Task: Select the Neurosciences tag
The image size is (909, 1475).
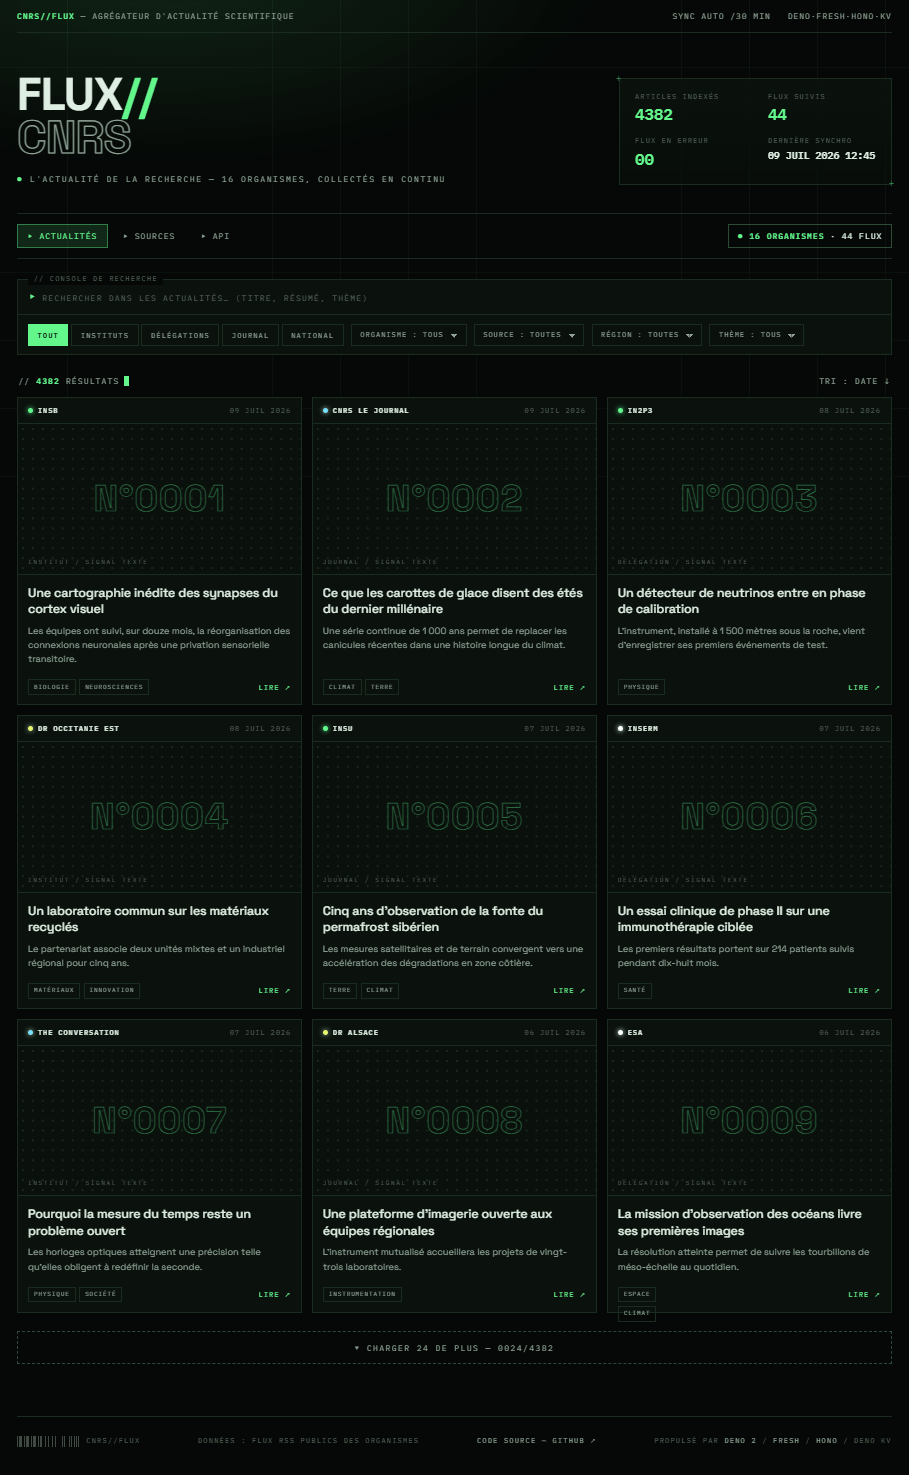Action: [114, 687]
